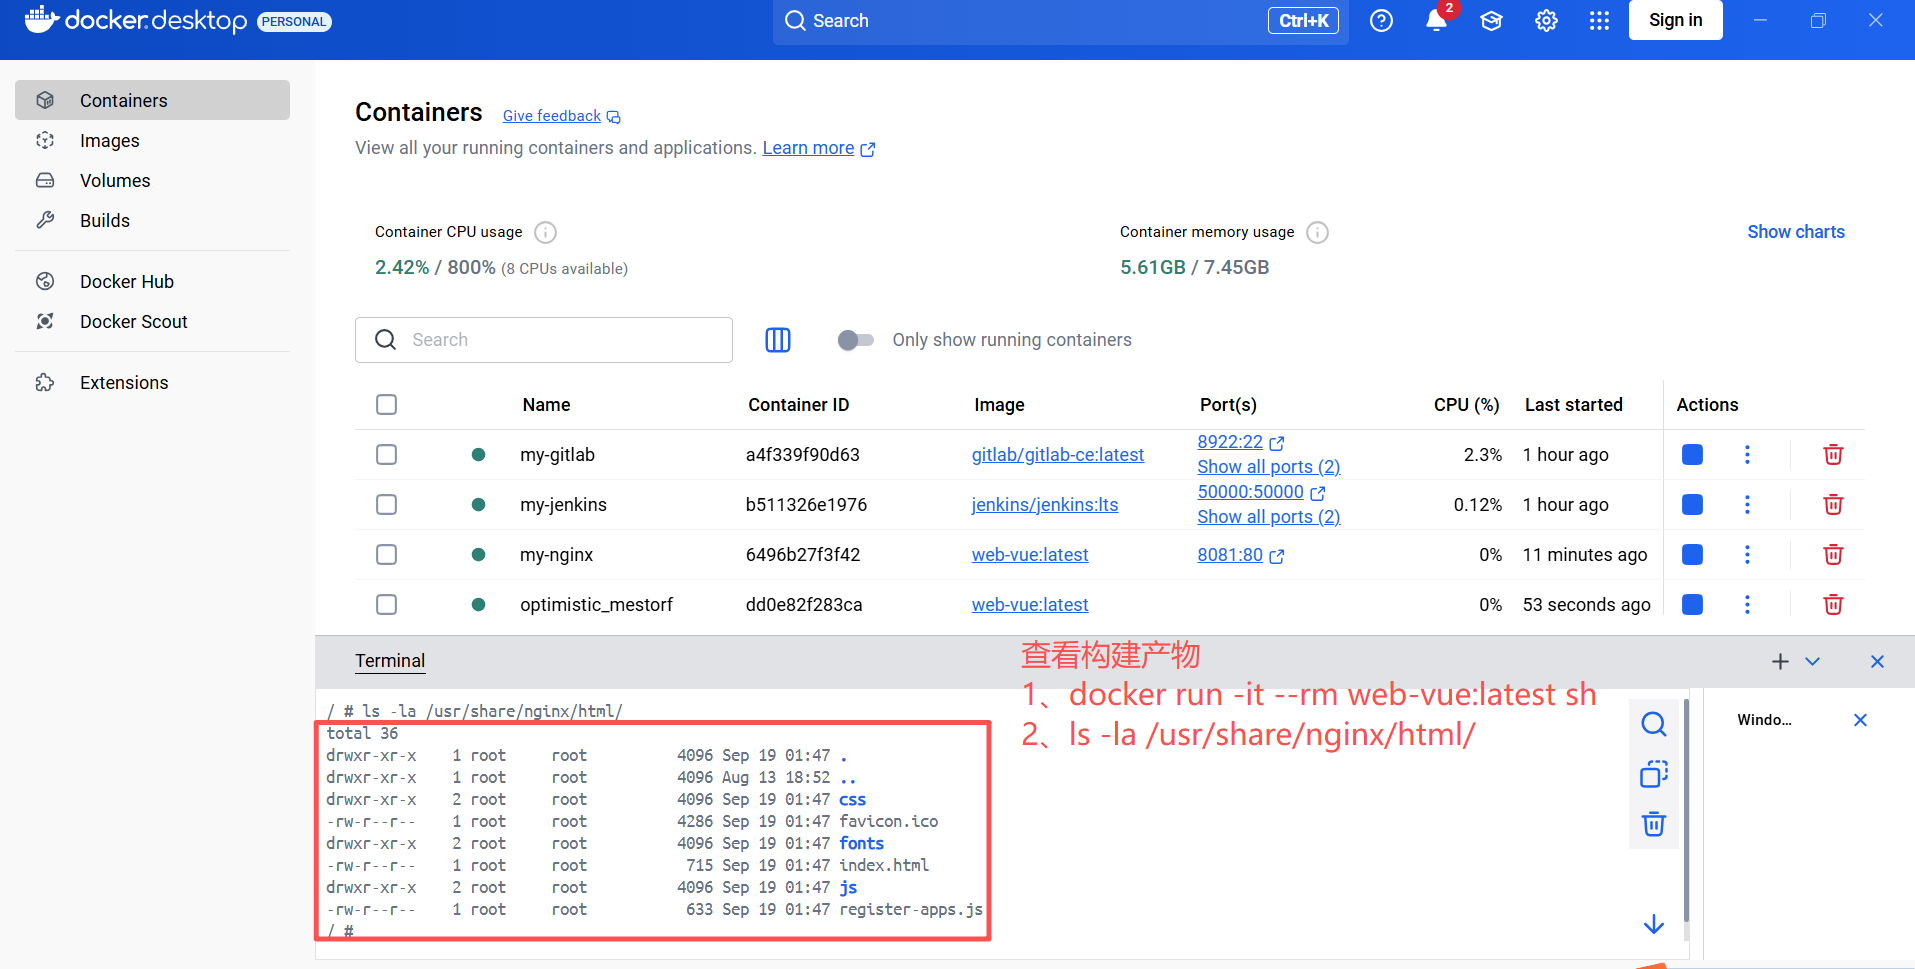Add a new terminal session
Screen dimensions: 1915x969
pos(1780,661)
